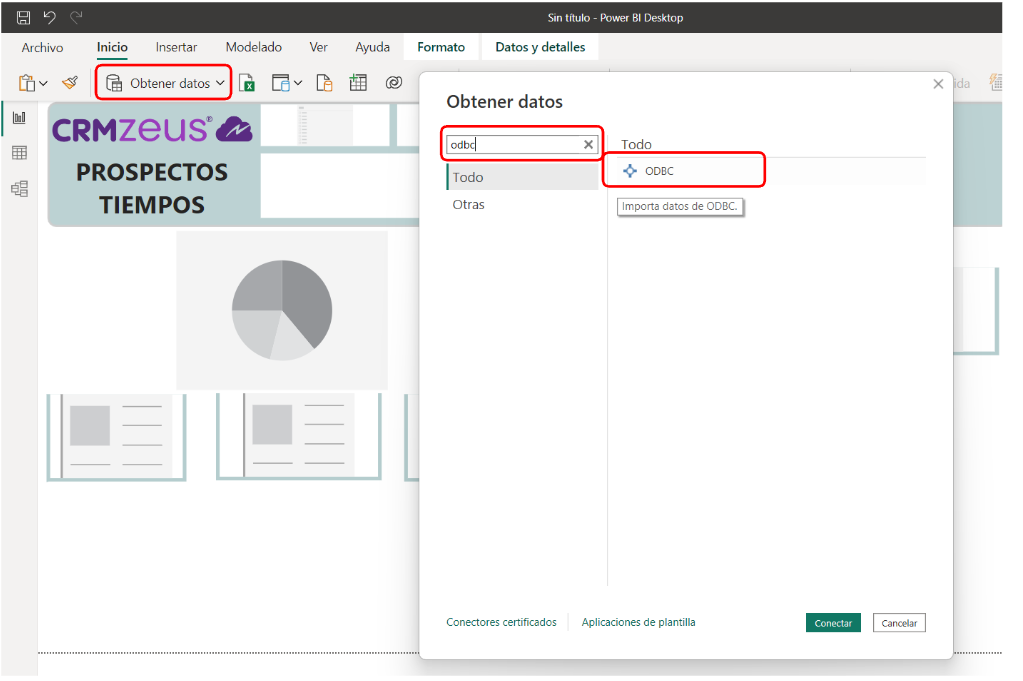This screenshot has height=681, width=1023.
Task: Switch to Data table view in sidebar
Action: tap(20, 153)
